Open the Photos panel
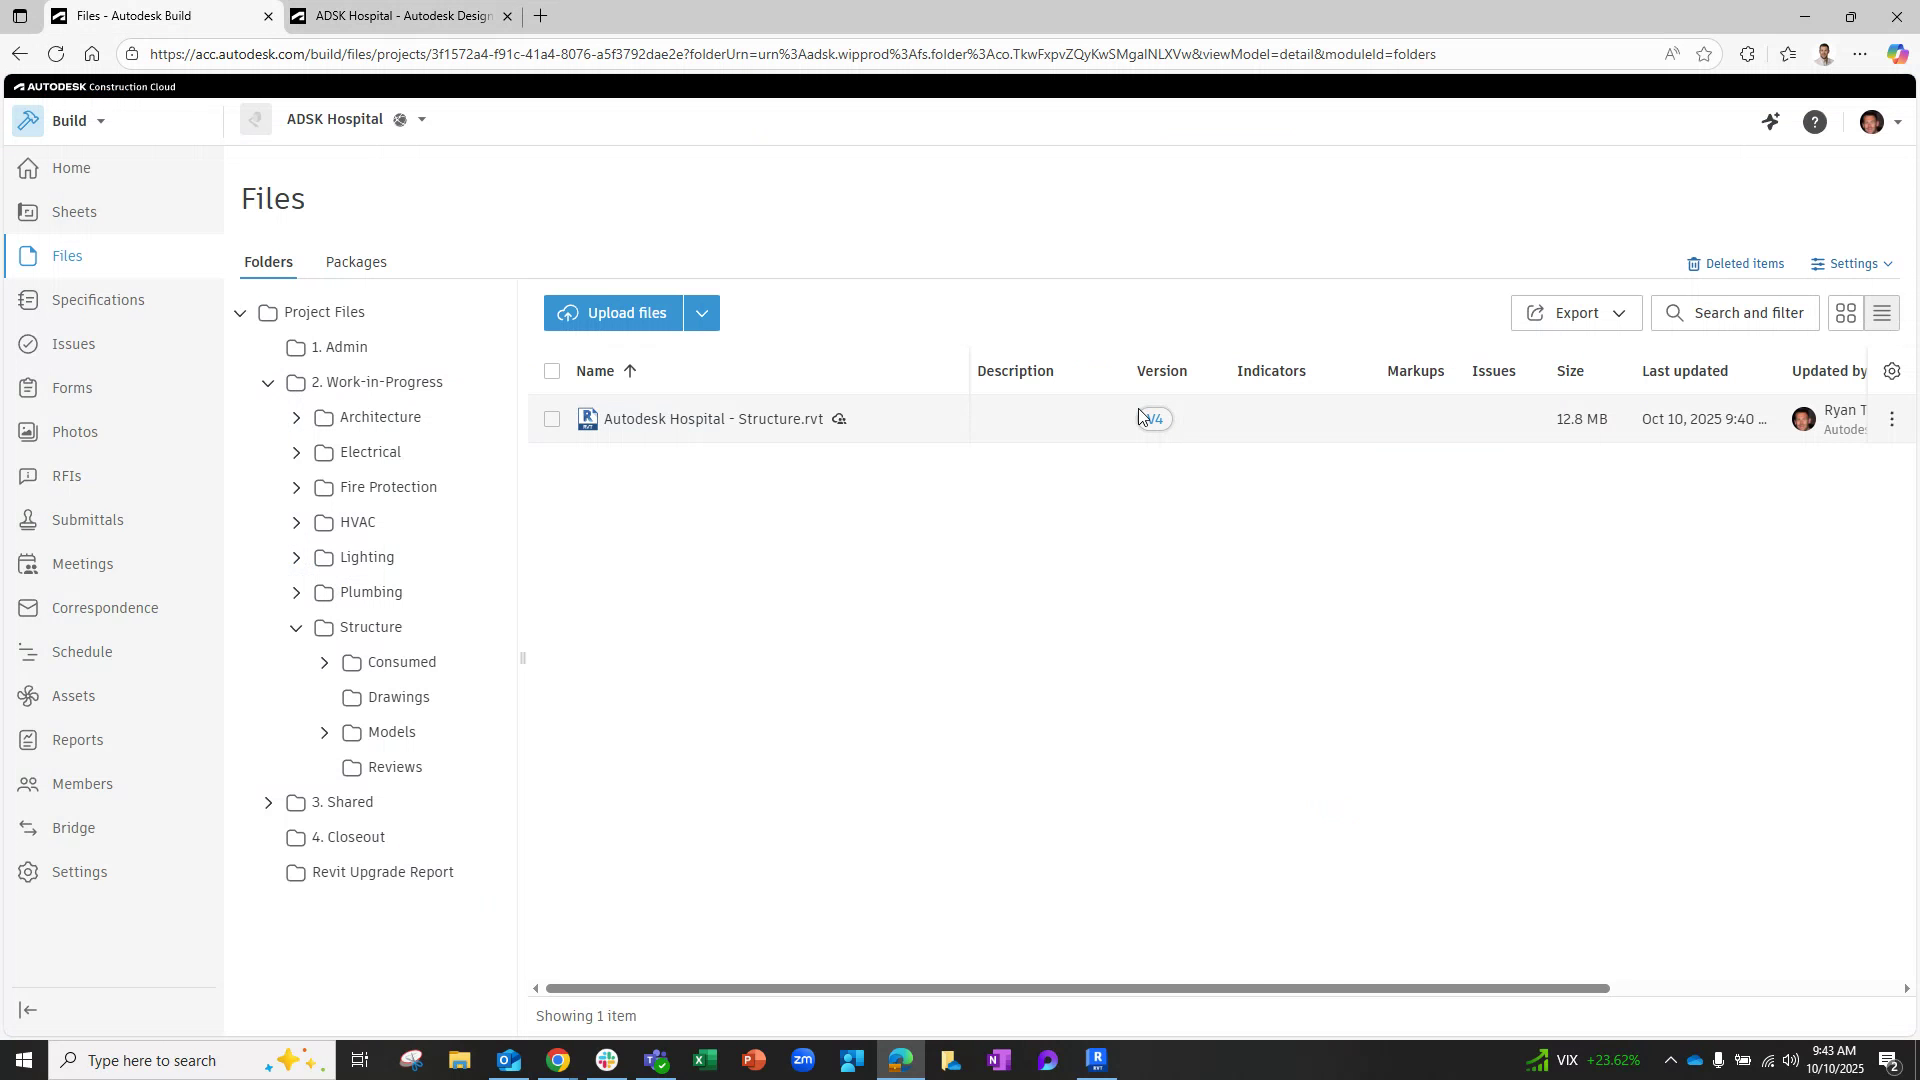 (x=73, y=431)
